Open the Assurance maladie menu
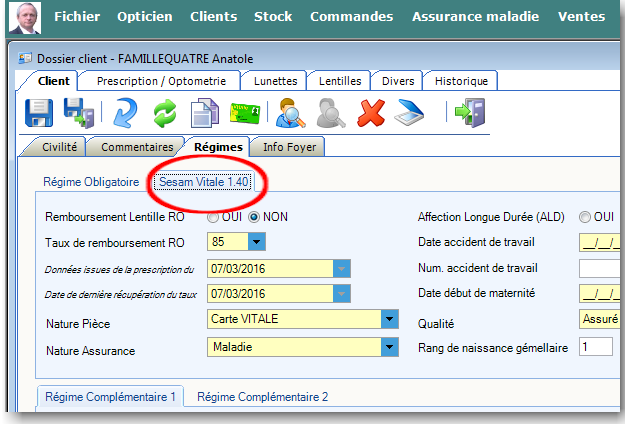This screenshot has width=625, height=424. [476, 16]
